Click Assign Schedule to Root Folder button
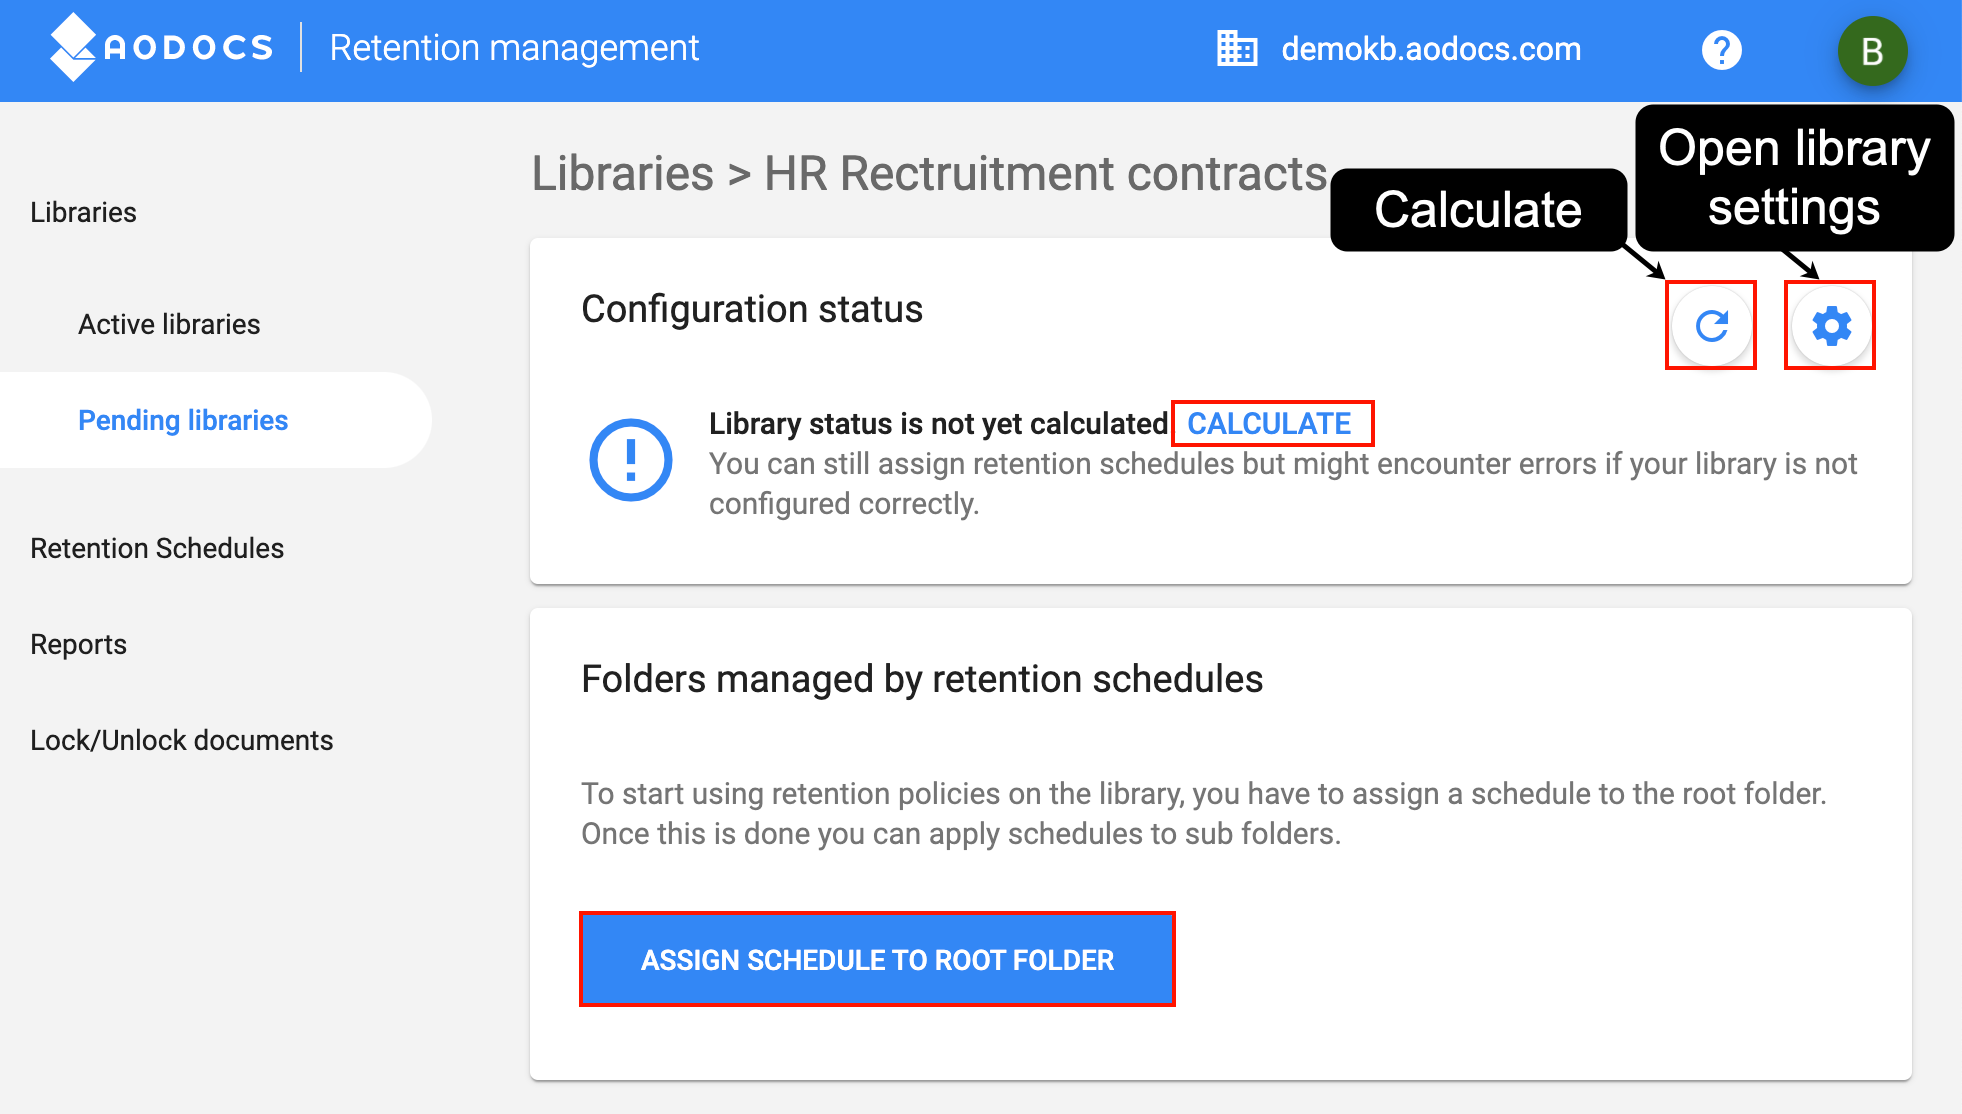Image resolution: width=1962 pixels, height=1114 pixels. 877,960
